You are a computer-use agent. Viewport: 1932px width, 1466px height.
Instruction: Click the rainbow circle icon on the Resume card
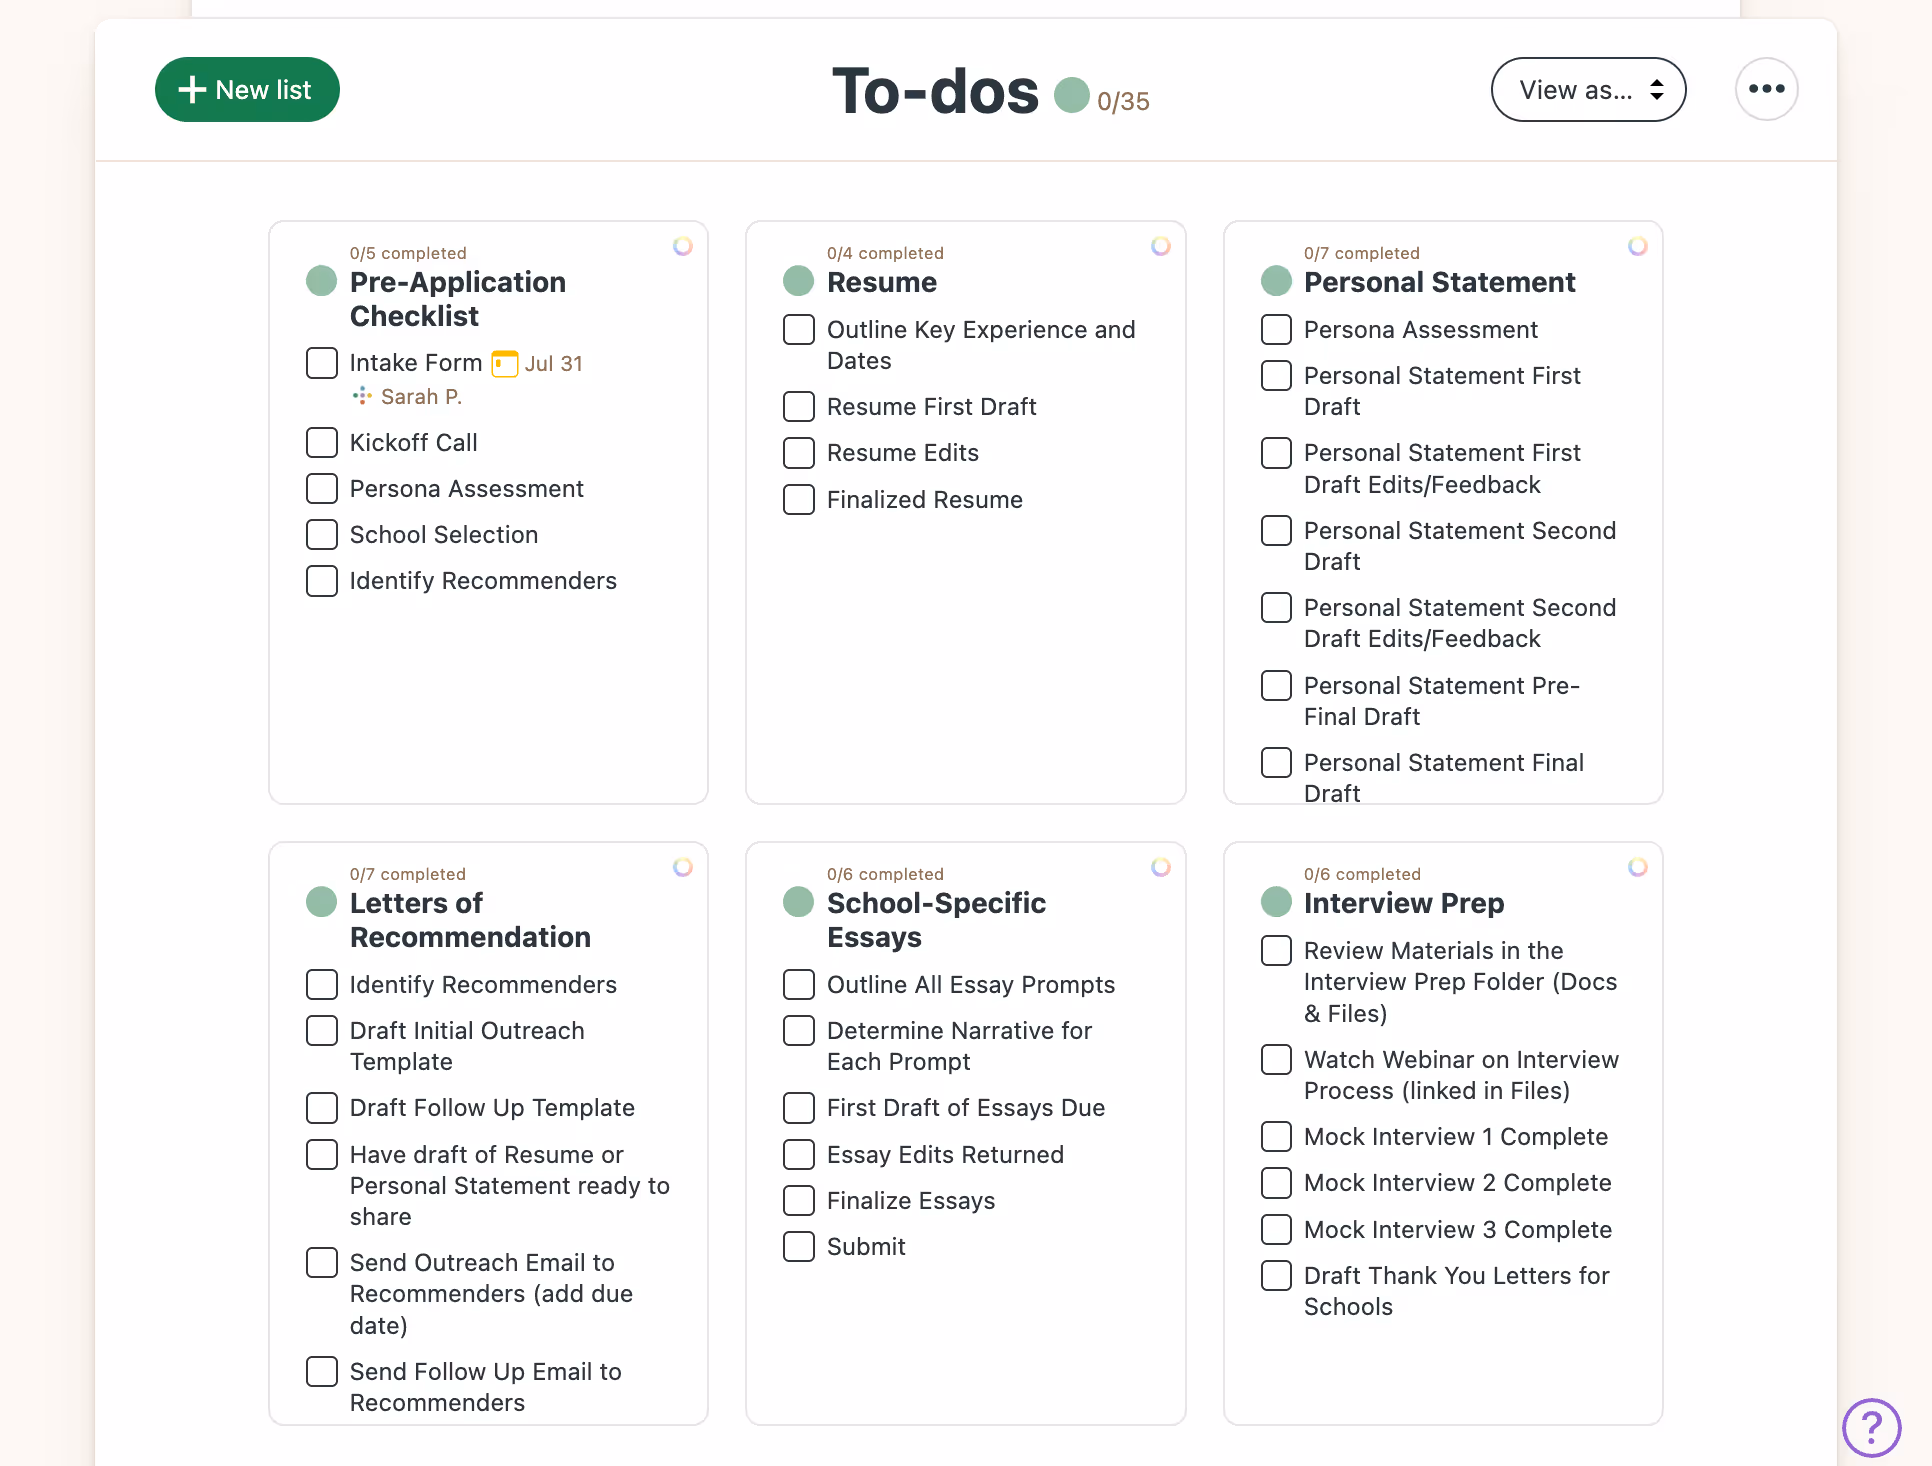1160,246
